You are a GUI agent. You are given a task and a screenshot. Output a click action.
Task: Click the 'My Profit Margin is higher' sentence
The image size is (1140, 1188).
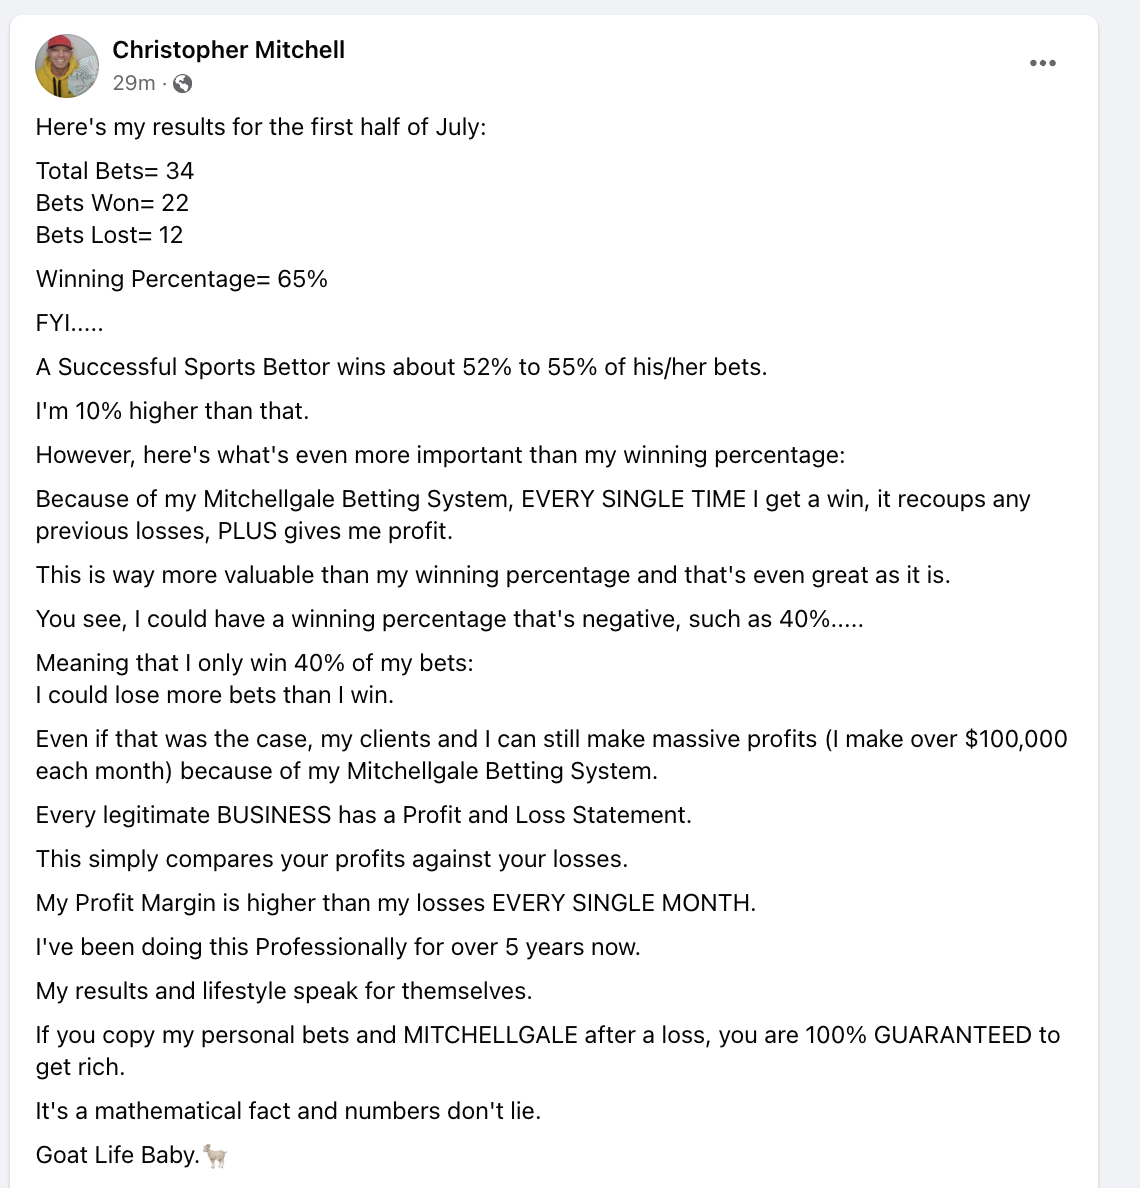[395, 902]
